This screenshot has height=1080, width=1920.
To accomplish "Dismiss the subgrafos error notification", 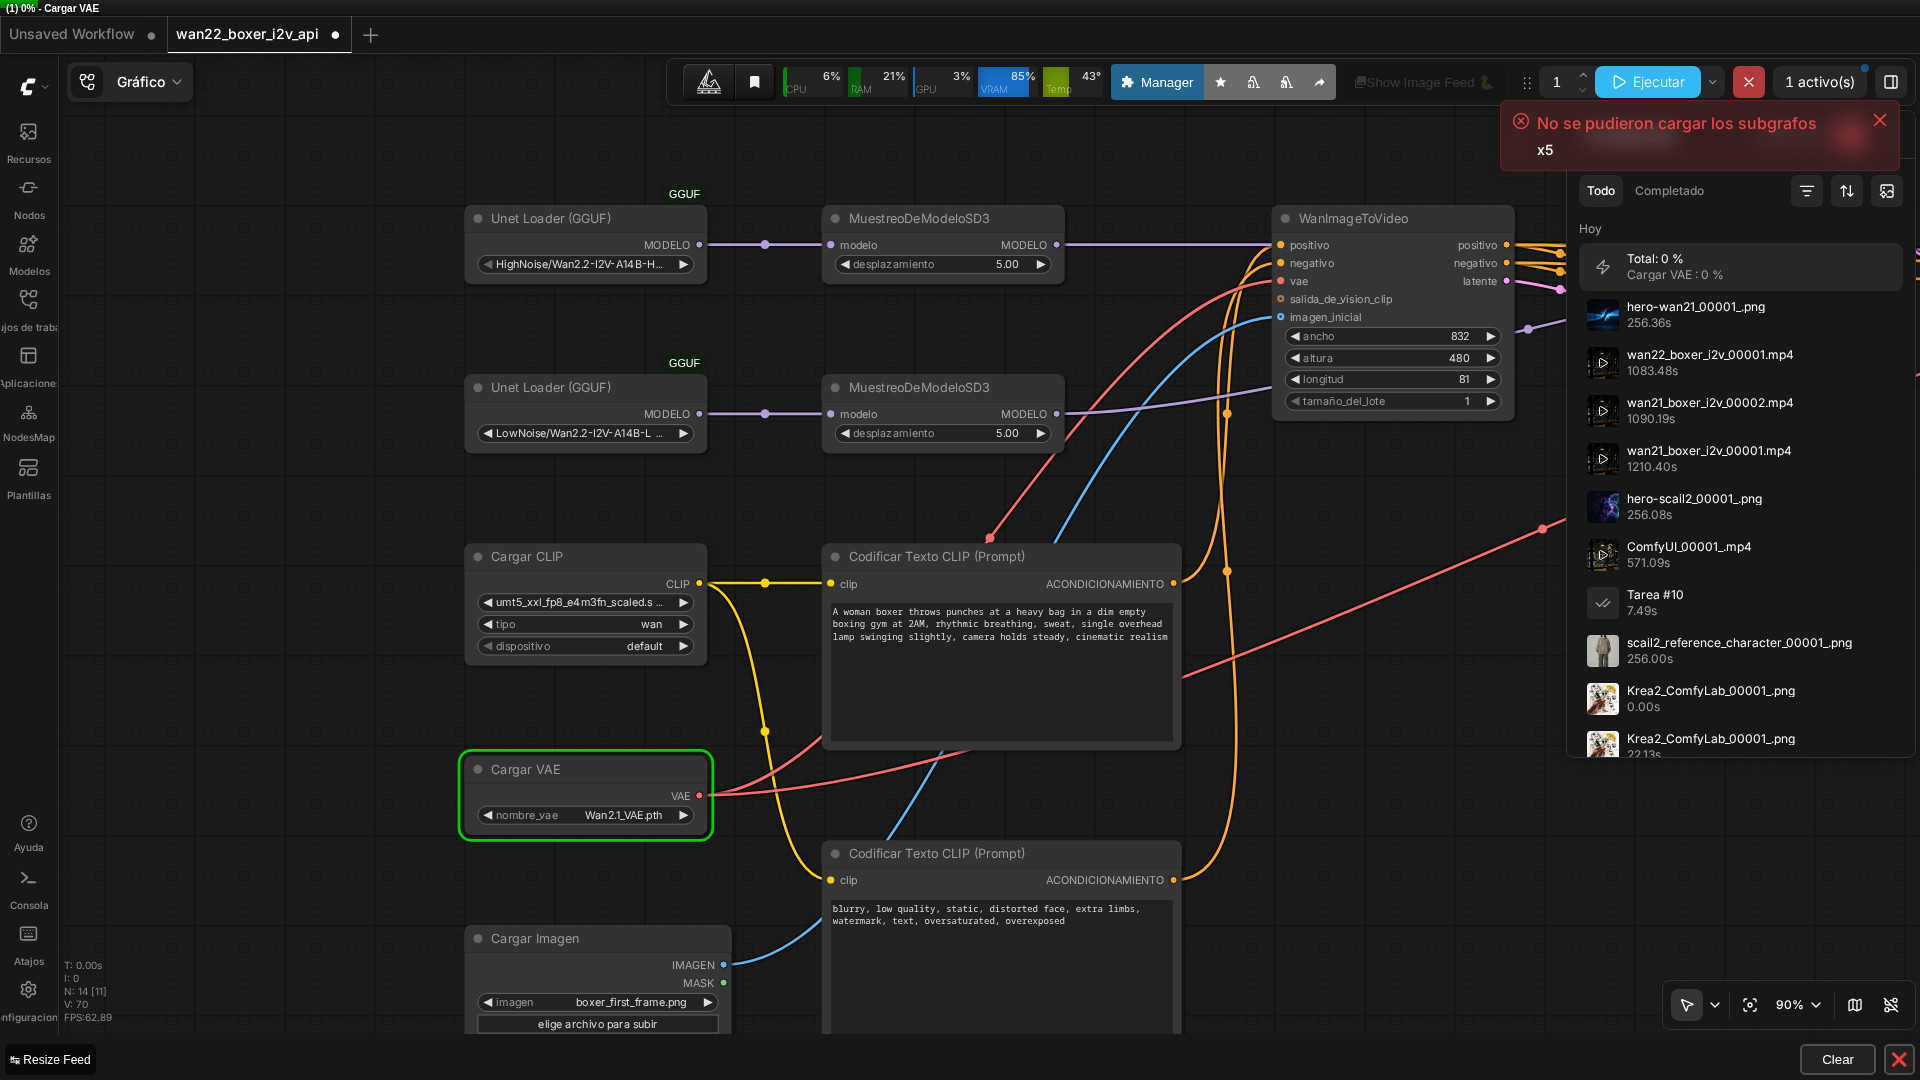I will coord(1880,120).
